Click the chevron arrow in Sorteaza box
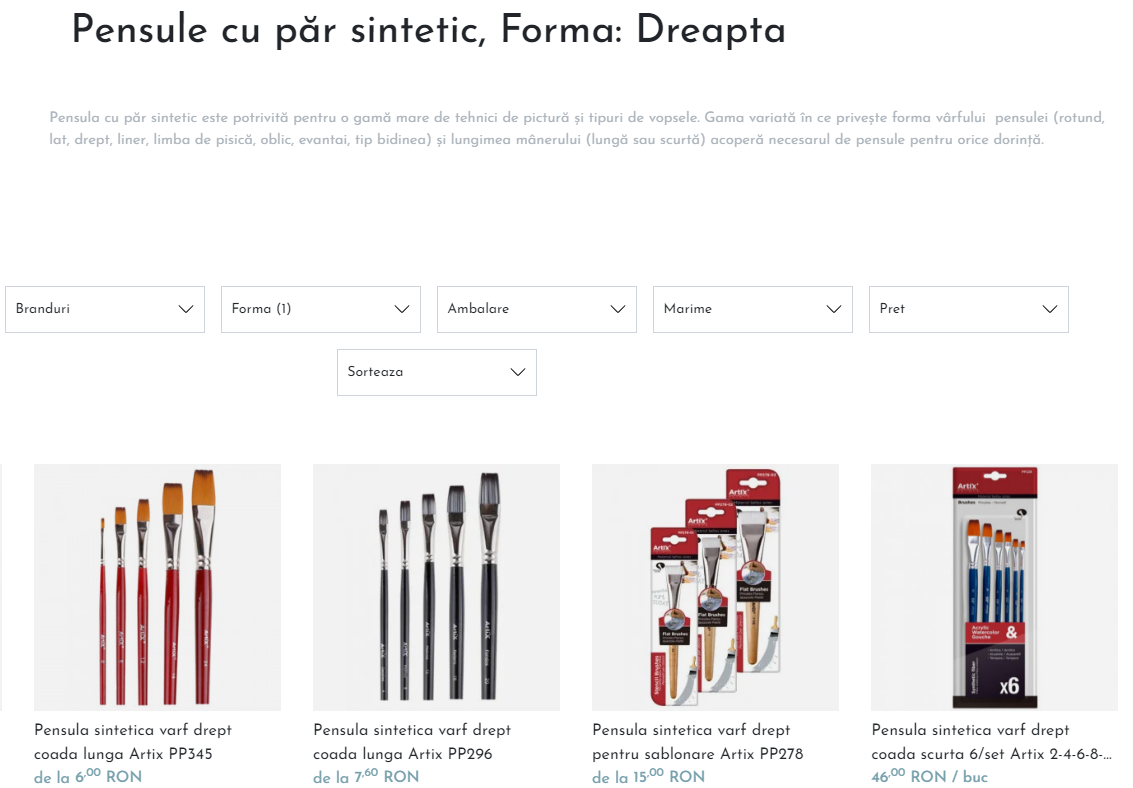This screenshot has width=1133, height=788. click(x=518, y=372)
